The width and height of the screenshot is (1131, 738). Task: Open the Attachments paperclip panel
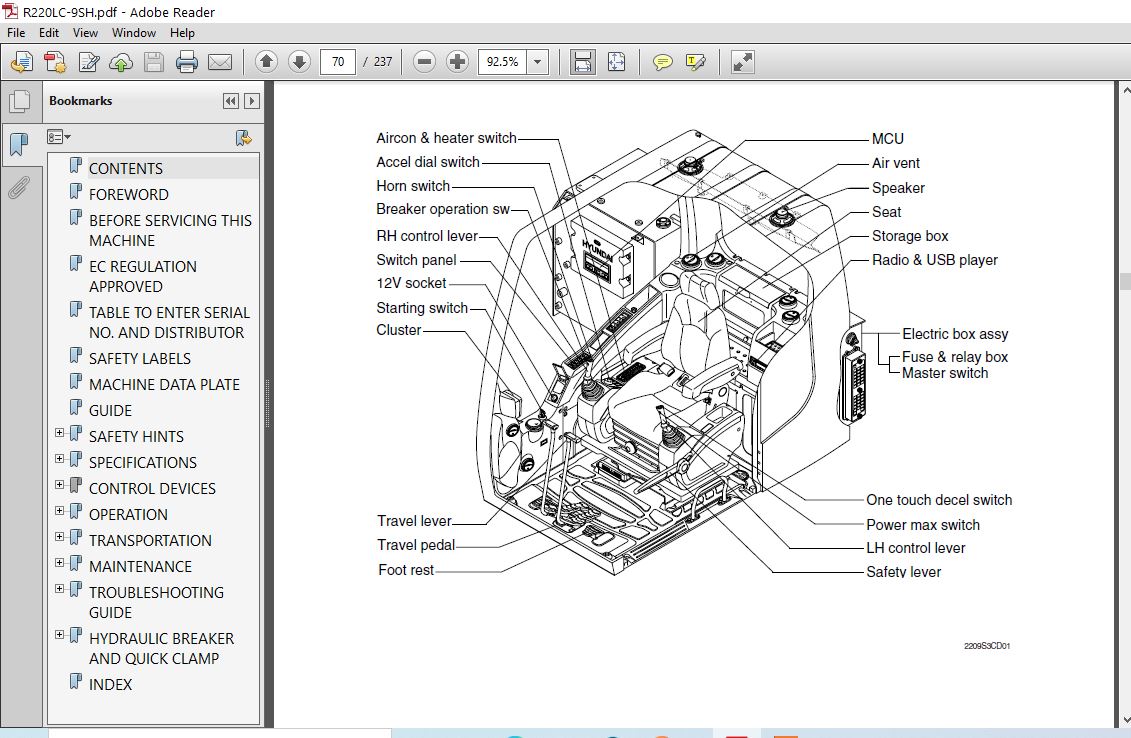pos(19,188)
